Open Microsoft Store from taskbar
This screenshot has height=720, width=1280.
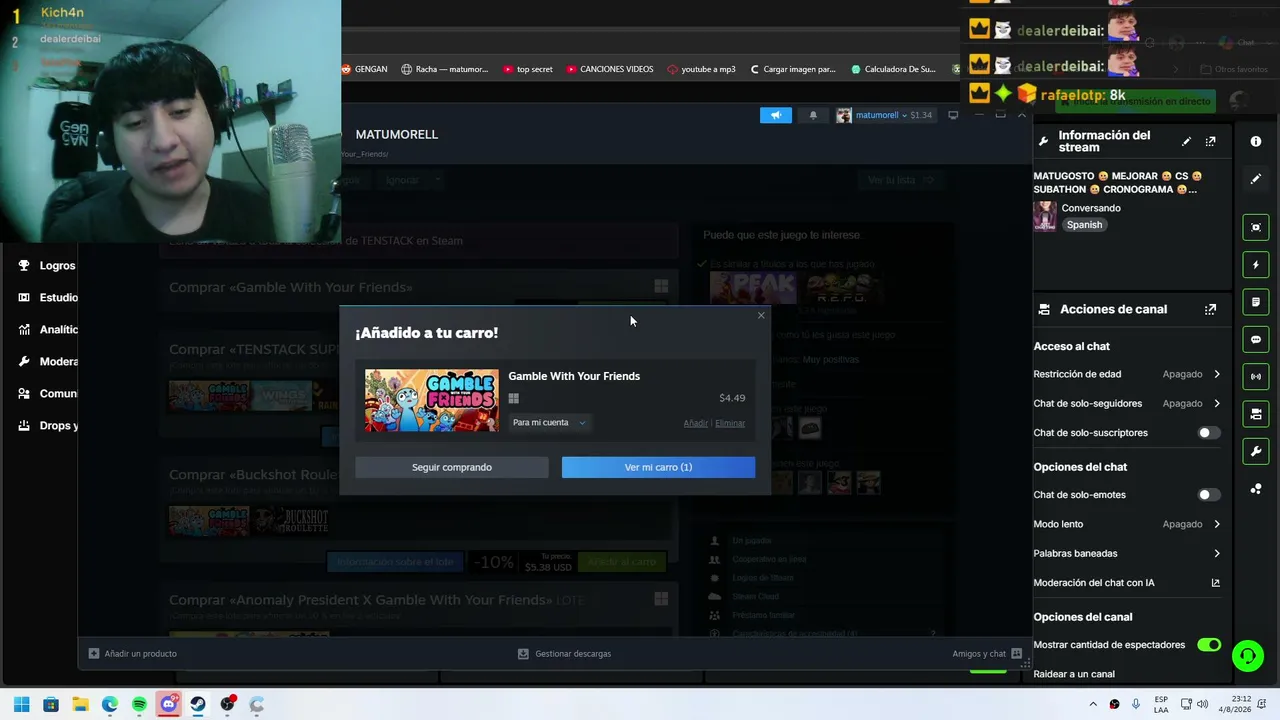(51, 704)
